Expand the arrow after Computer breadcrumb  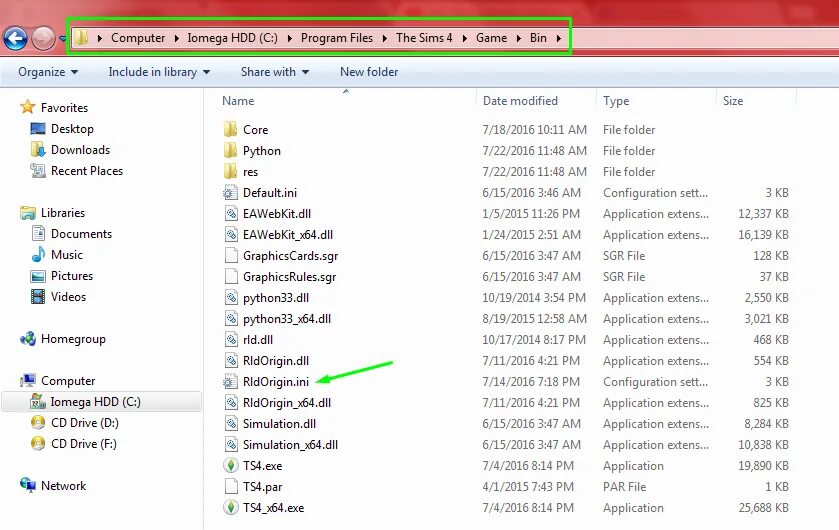(x=176, y=38)
